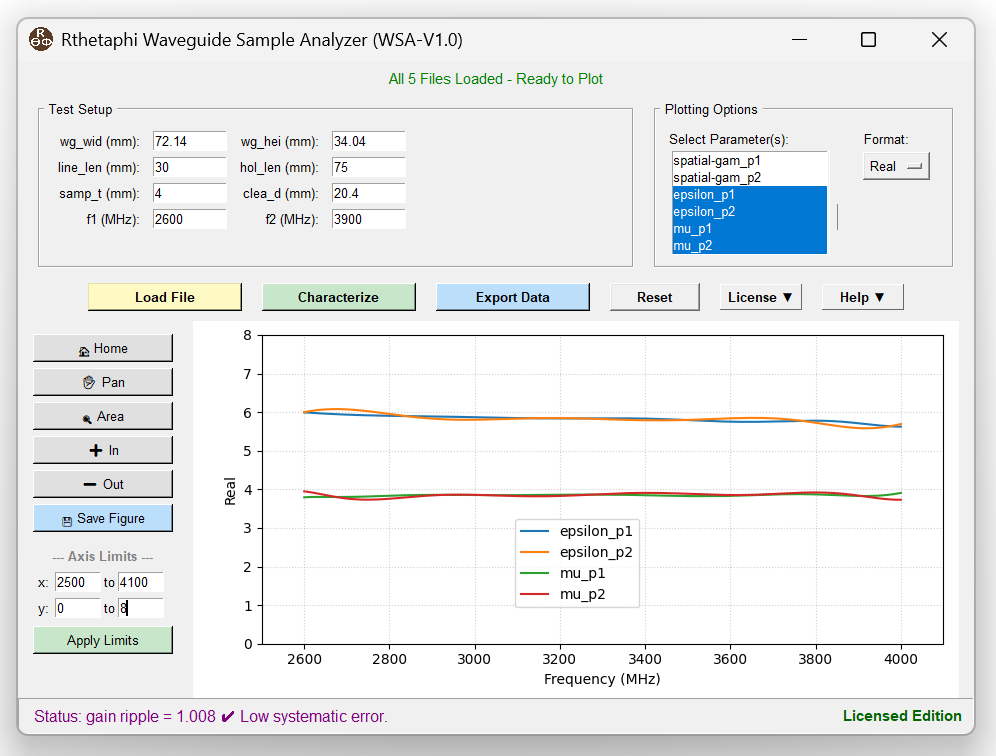Edit the line_len (mm) field
The width and height of the screenshot is (996, 756).
point(189,167)
